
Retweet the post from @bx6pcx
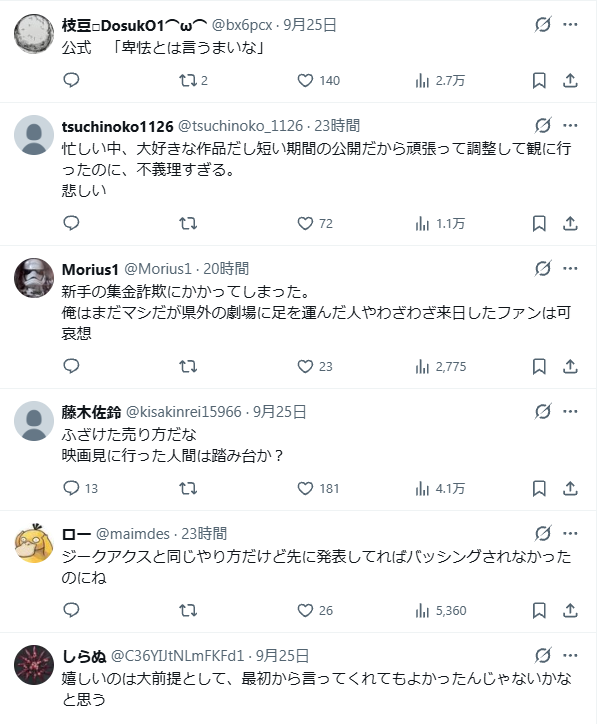pos(193,81)
